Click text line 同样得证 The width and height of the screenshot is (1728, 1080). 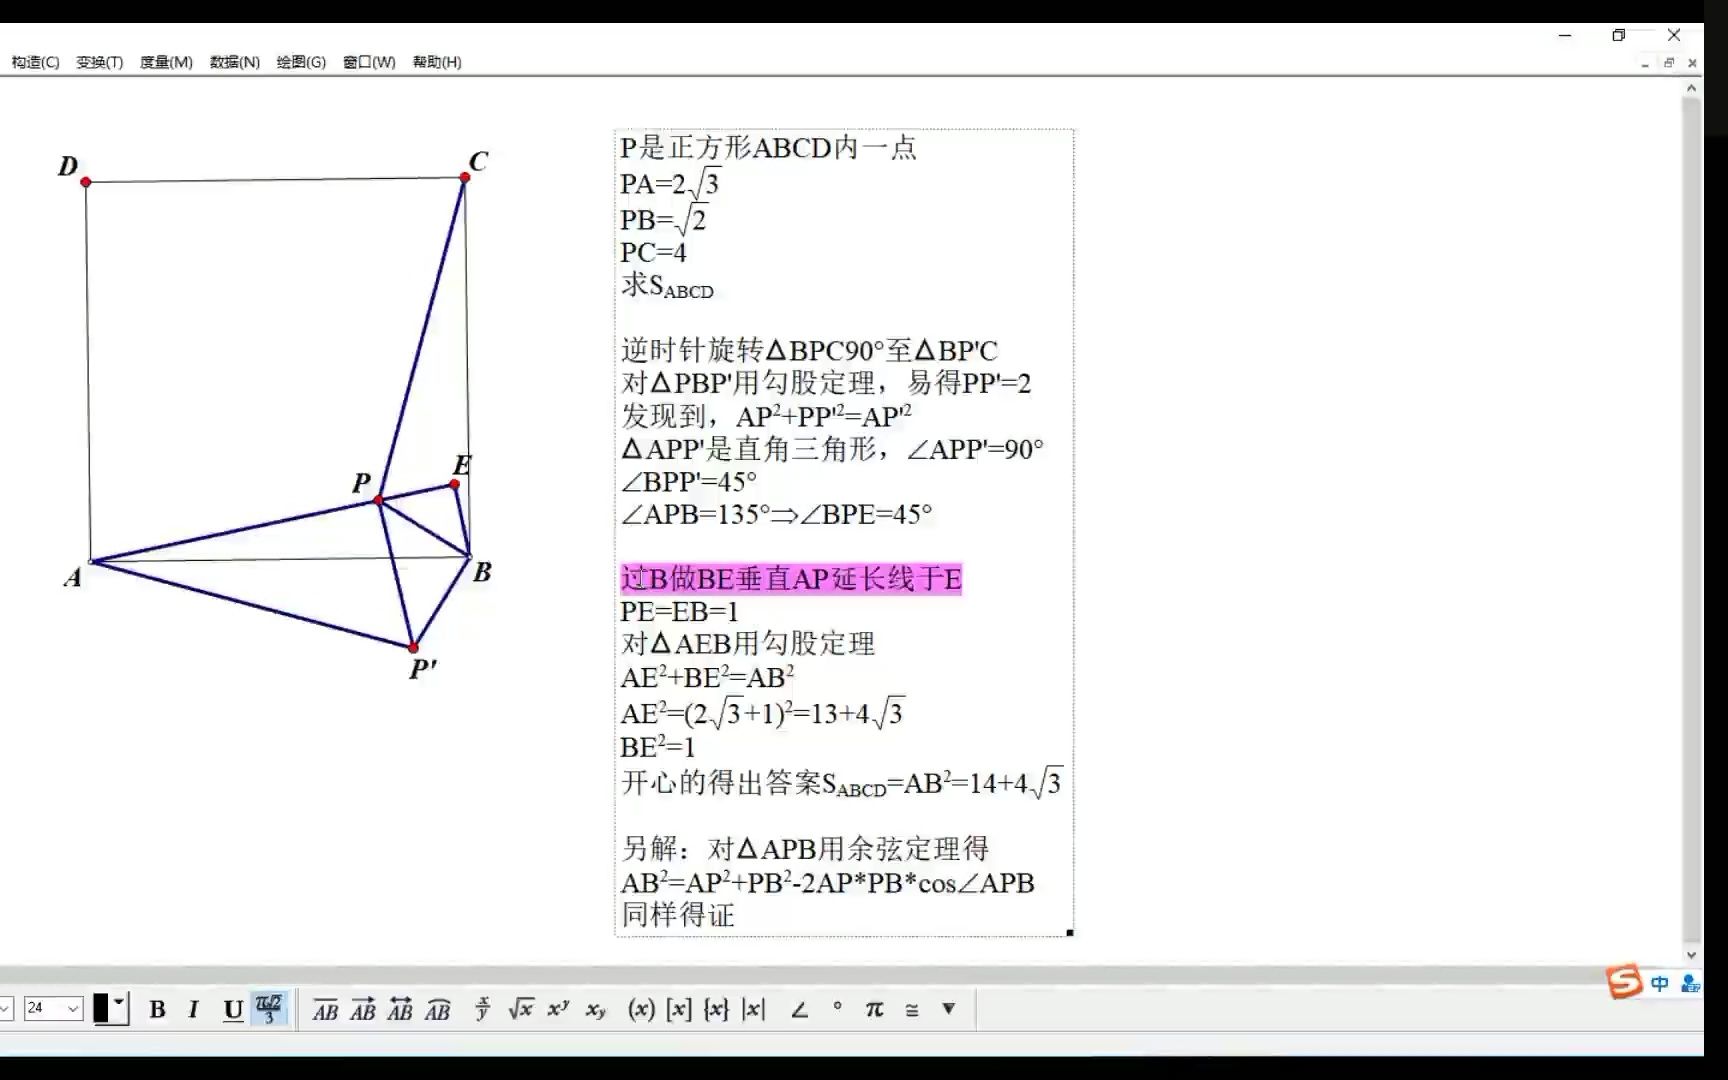pyautogui.click(x=678, y=915)
